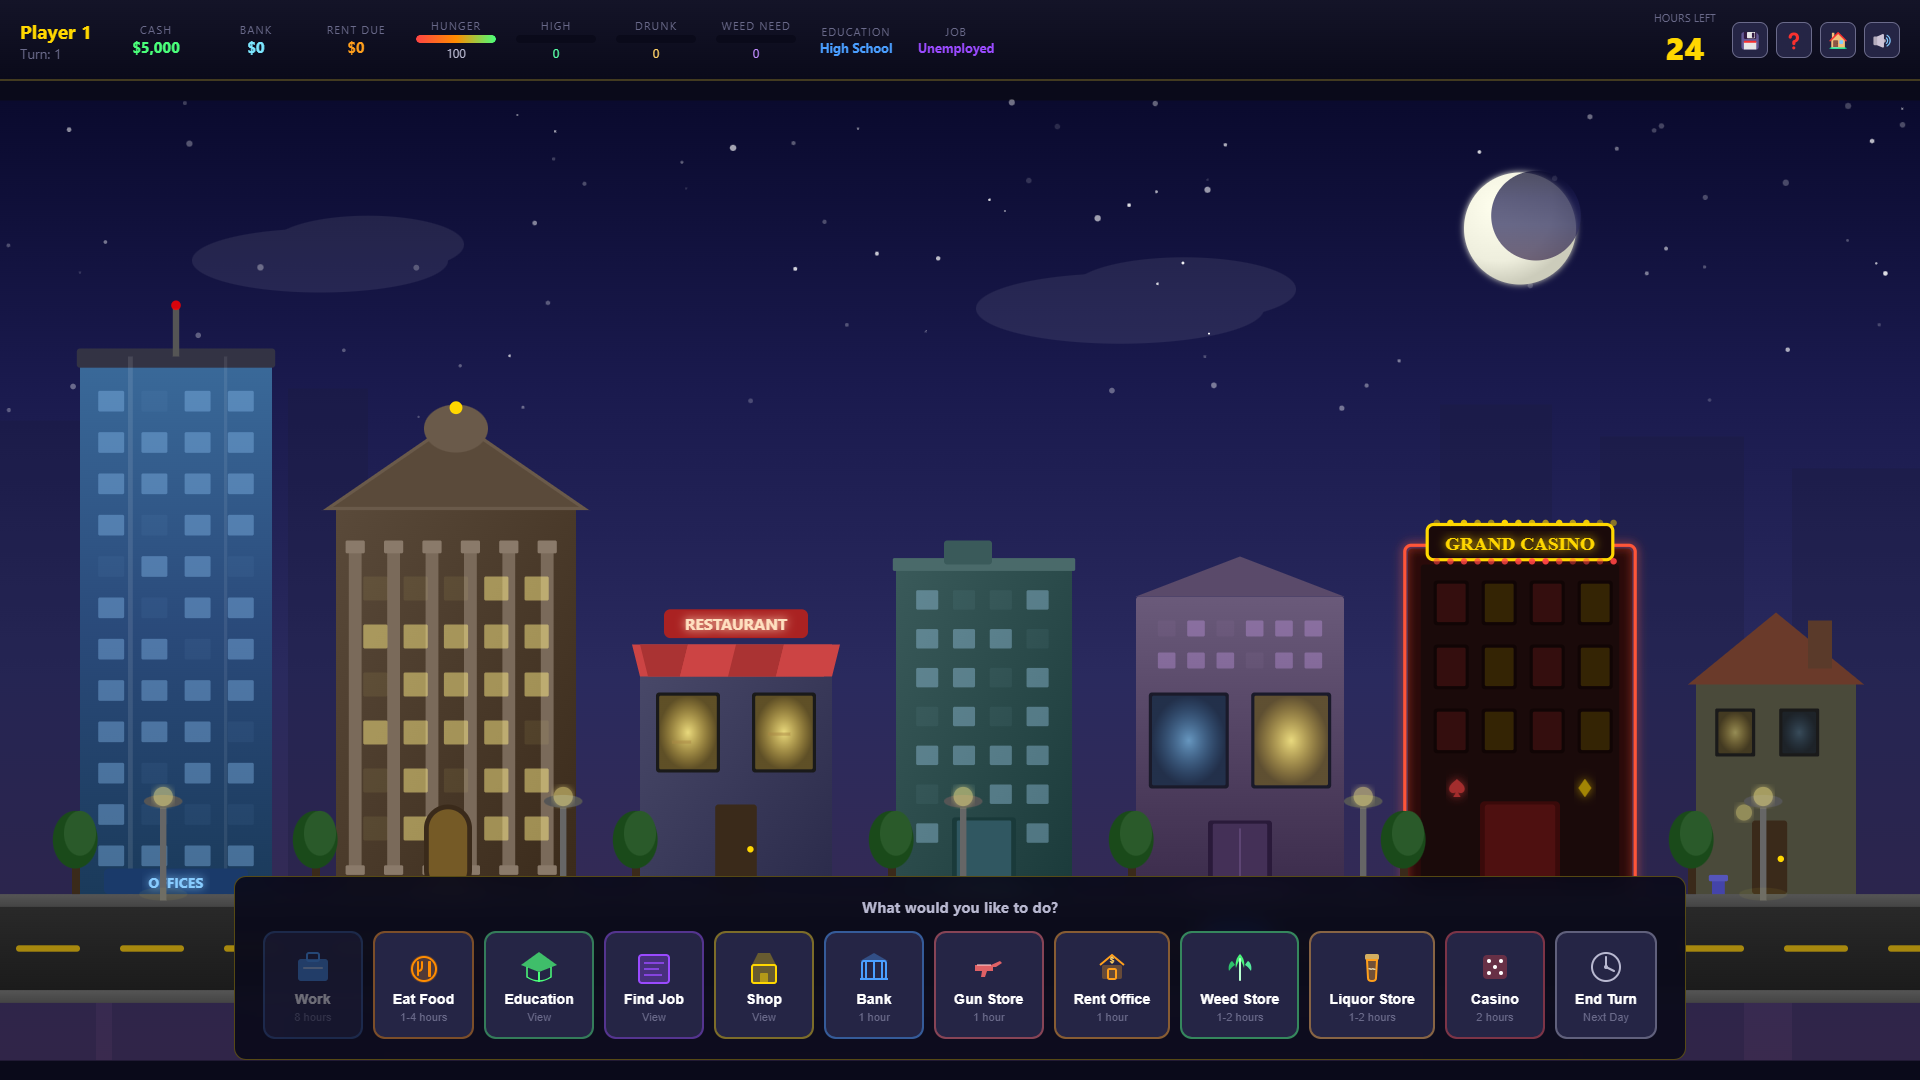Open the Liquor Store option
The height and width of the screenshot is (1080, 1920).
(x=1371, y=985)
